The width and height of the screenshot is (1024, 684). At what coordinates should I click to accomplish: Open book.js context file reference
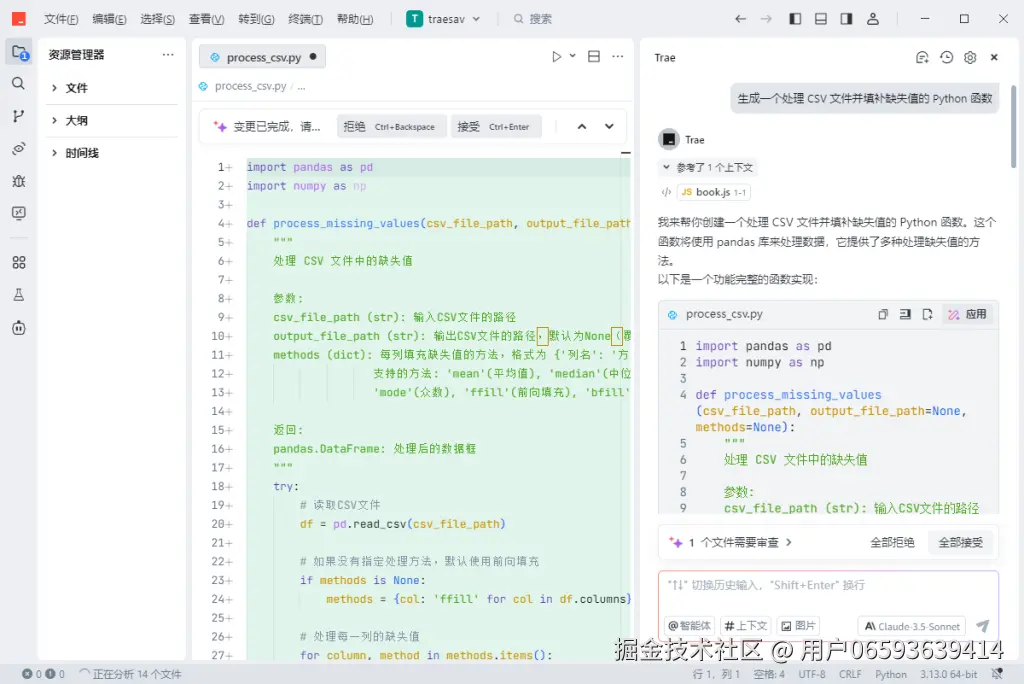(713, 192)
